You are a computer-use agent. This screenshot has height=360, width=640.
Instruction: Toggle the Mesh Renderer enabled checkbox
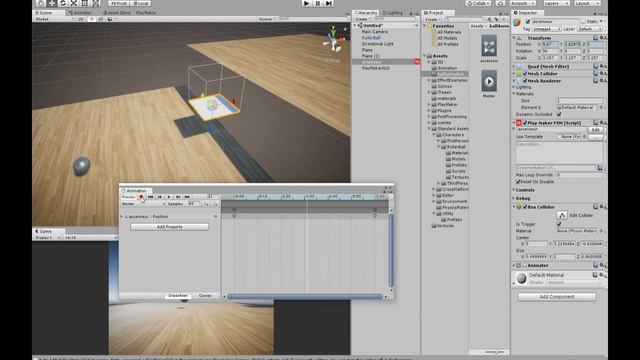click(x=525, y=81)
